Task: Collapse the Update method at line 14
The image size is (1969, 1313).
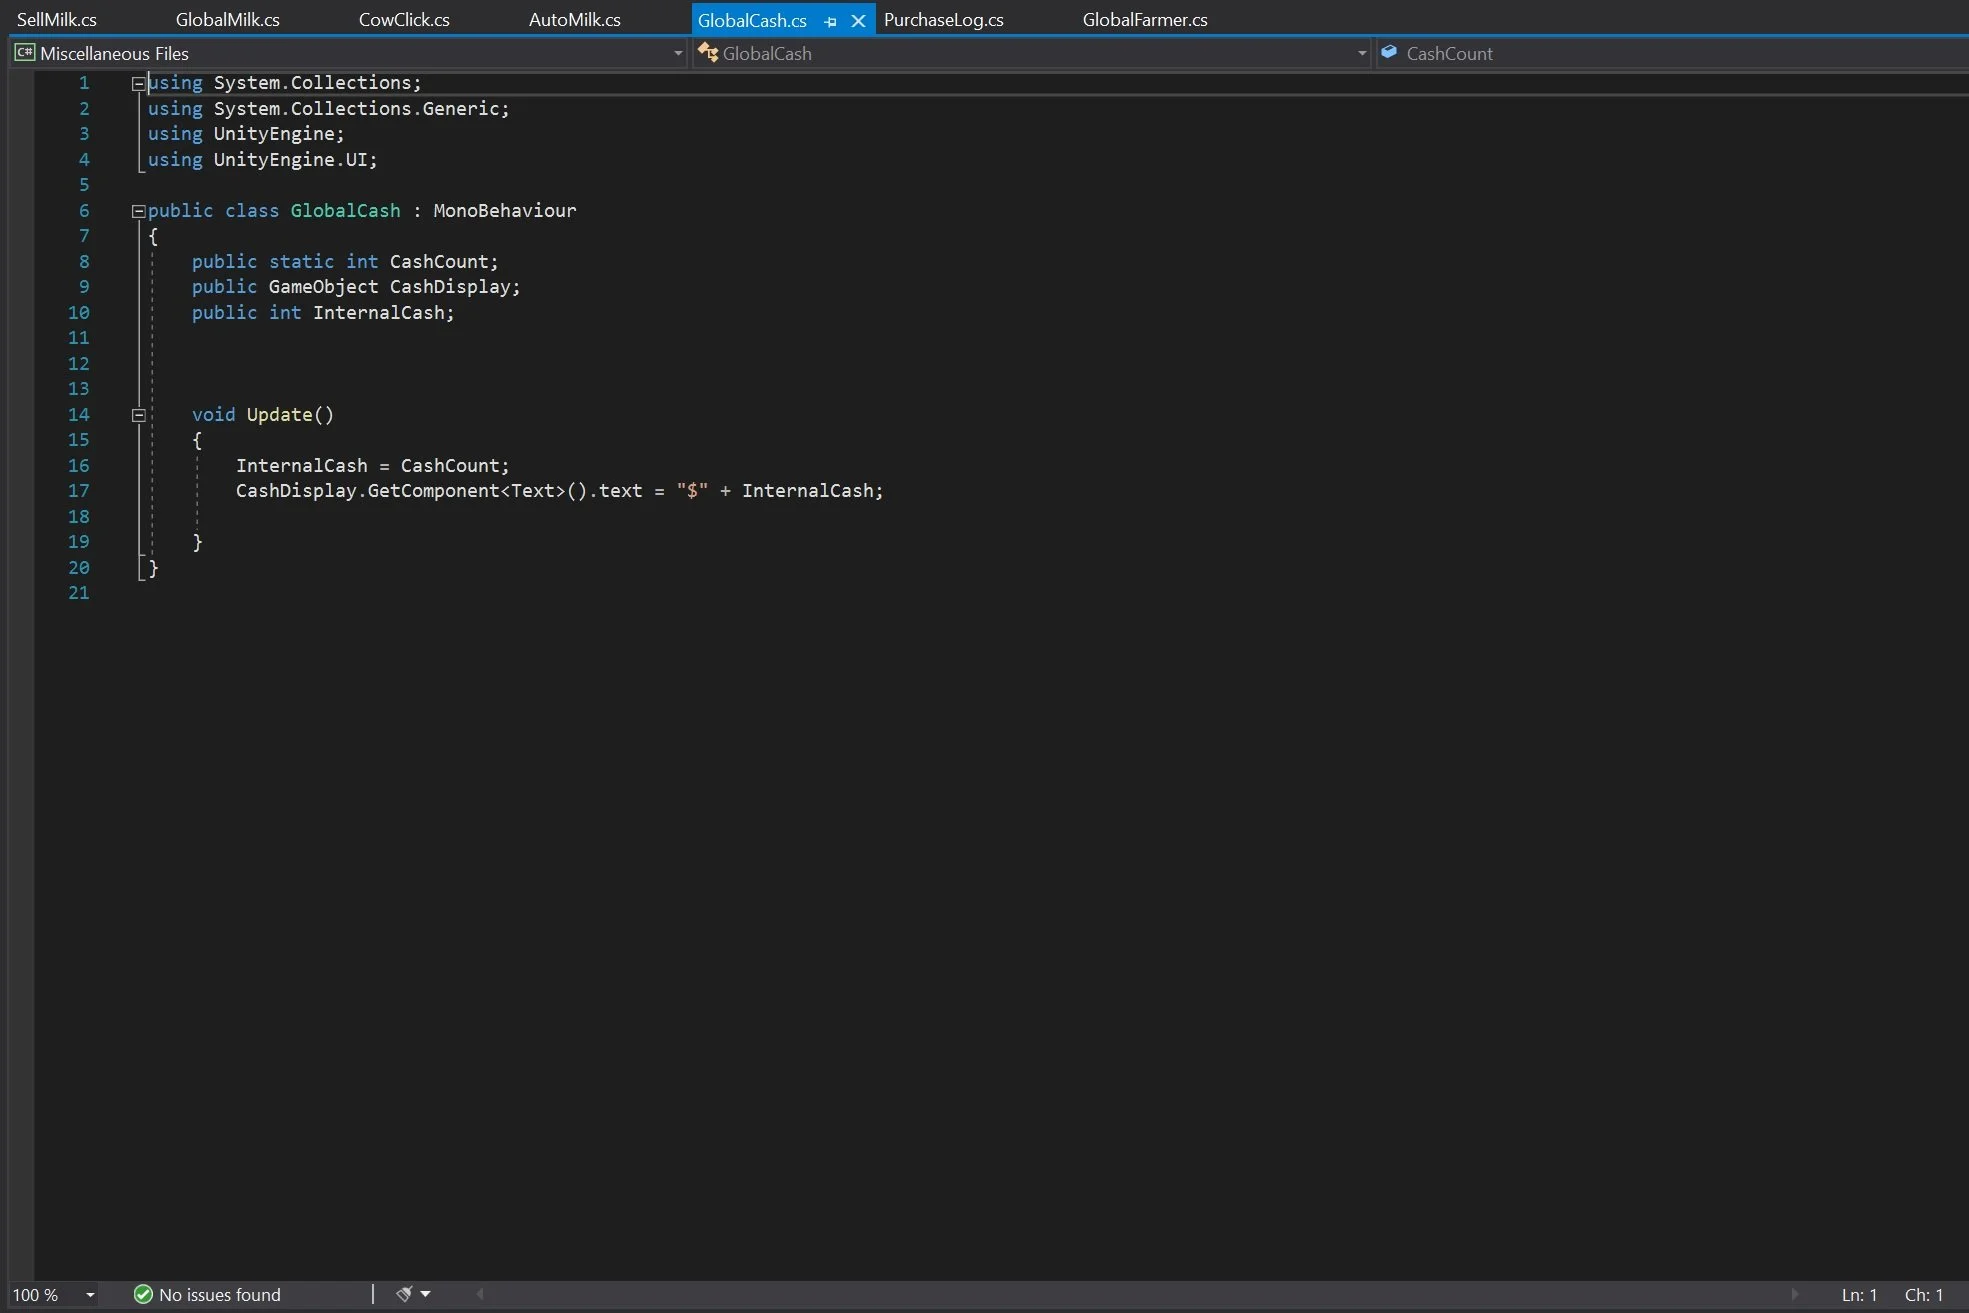Action: coord(139,415)
